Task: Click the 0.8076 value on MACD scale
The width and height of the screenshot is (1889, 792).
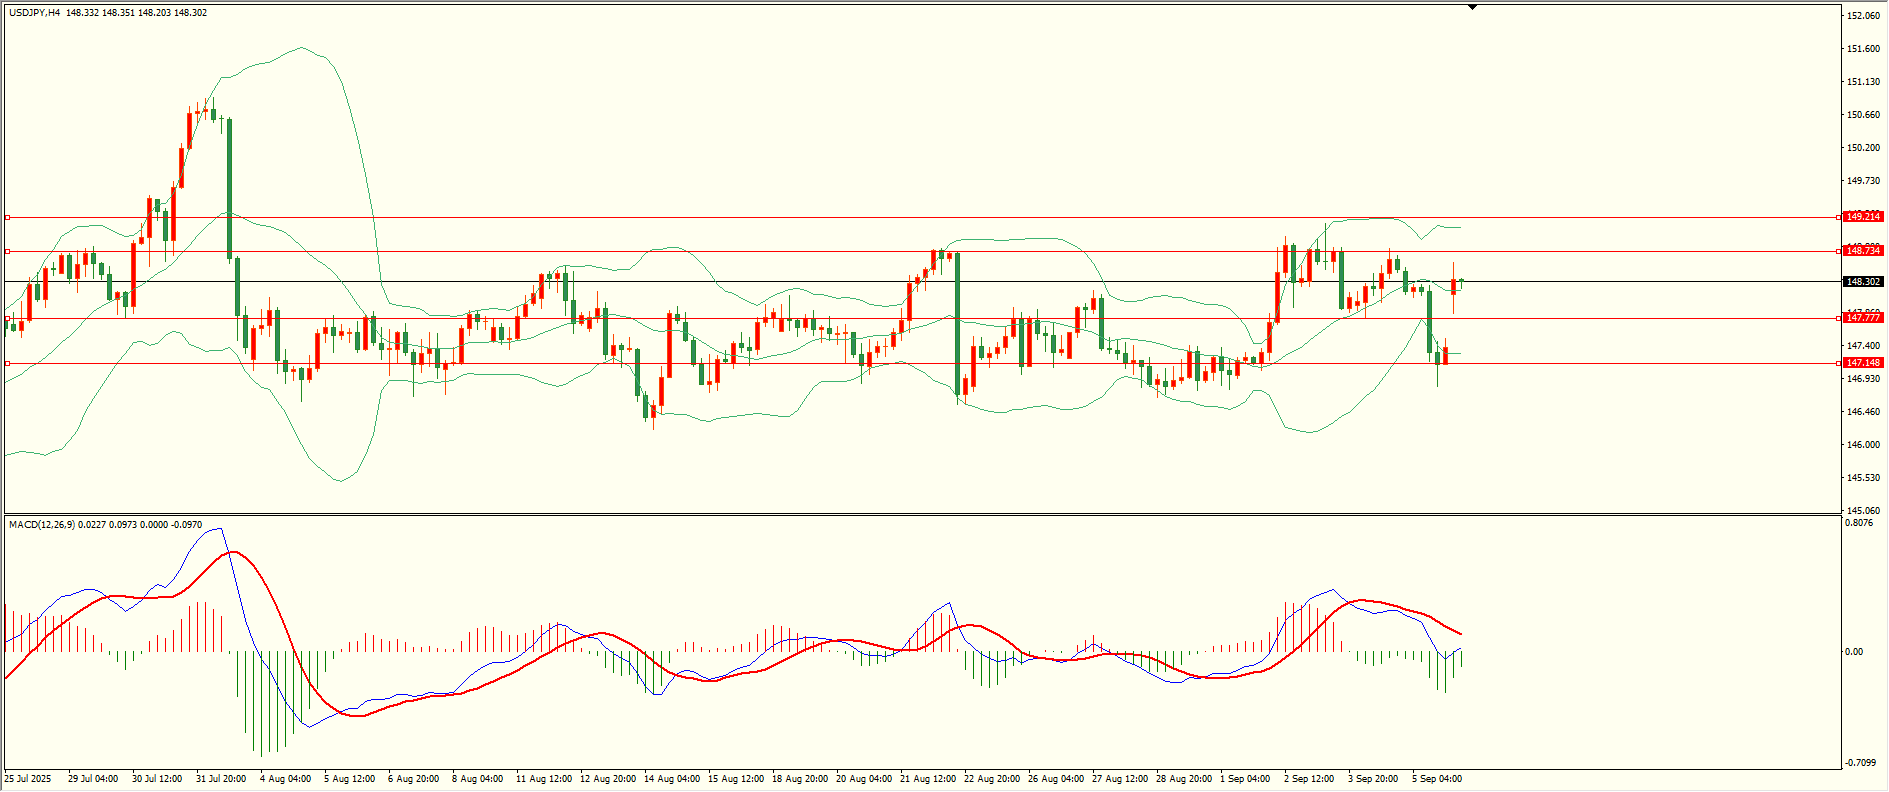Action: (x=1859, y=523)
